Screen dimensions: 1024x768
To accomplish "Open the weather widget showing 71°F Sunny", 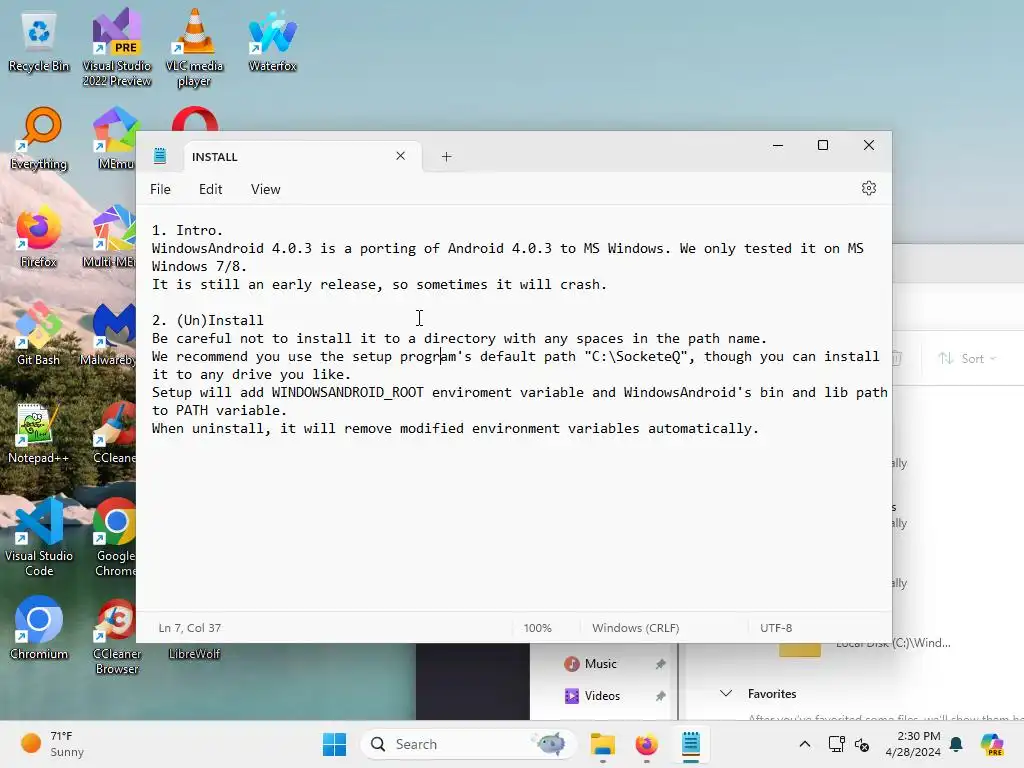I will coord(52,744).
